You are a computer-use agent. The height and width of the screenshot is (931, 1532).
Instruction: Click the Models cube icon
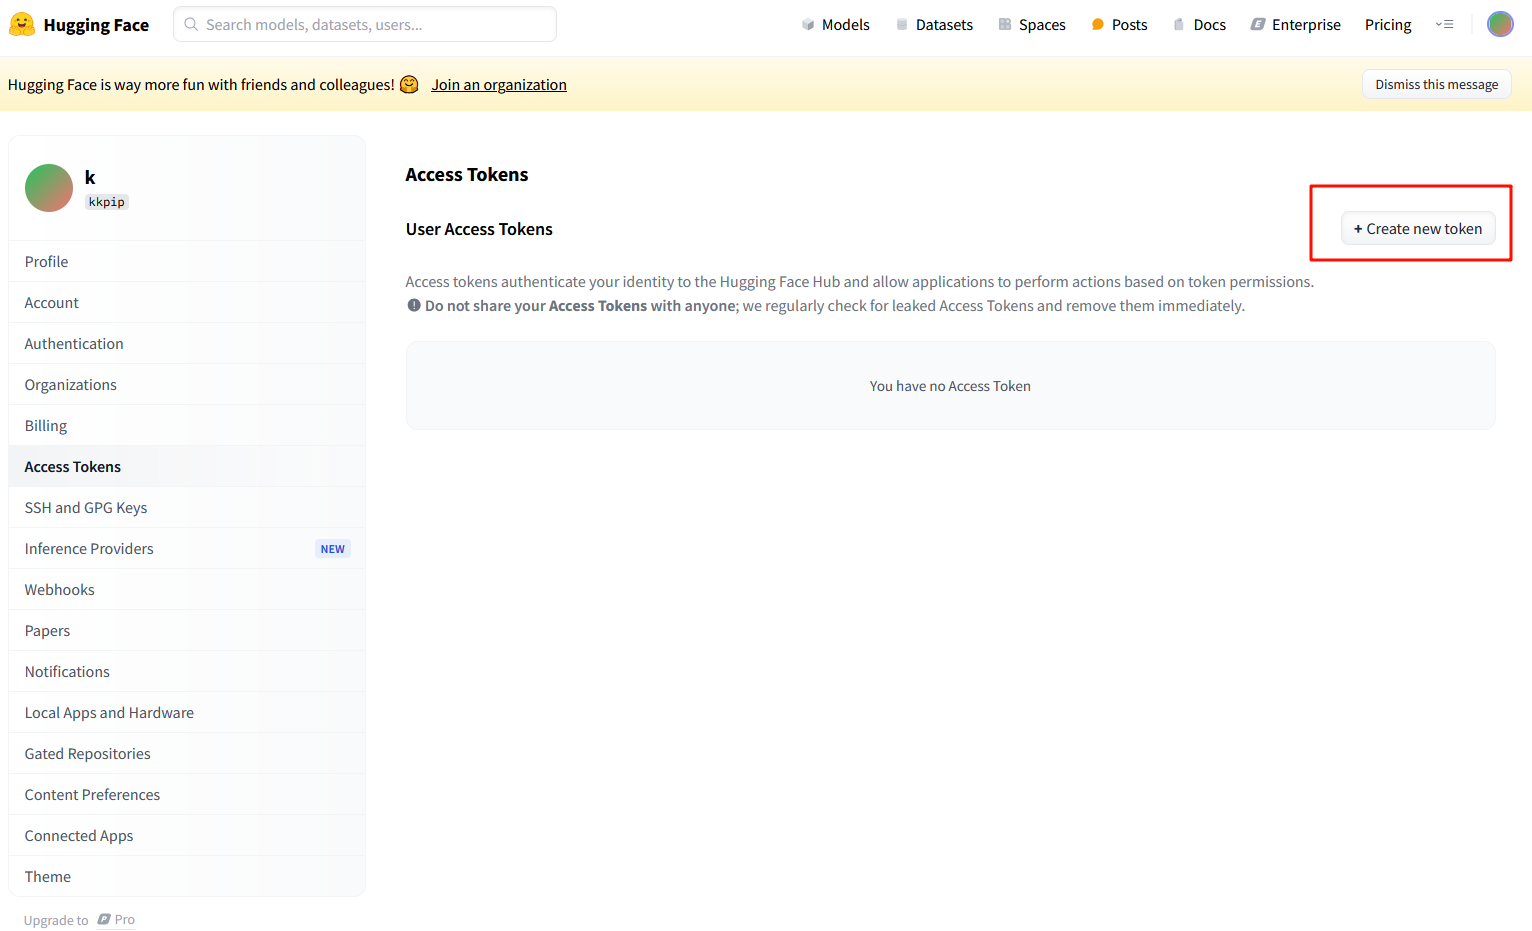[808, 24]
